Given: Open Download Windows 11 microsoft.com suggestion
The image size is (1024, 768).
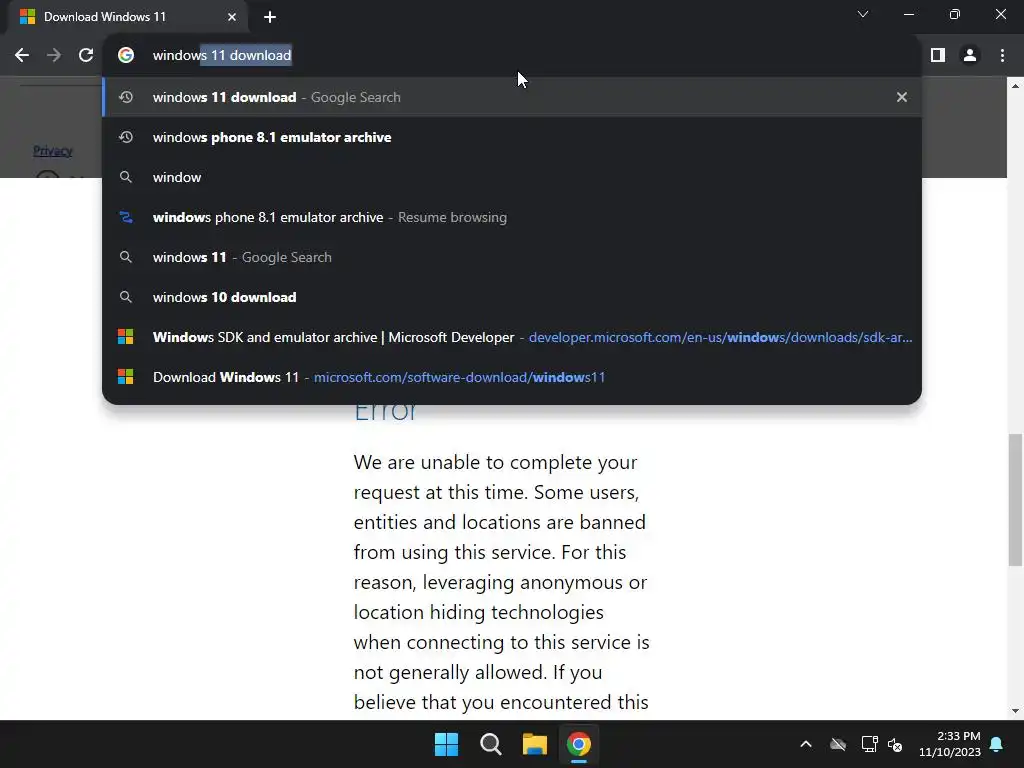Looking at the screenshot, I should (512, 377).
